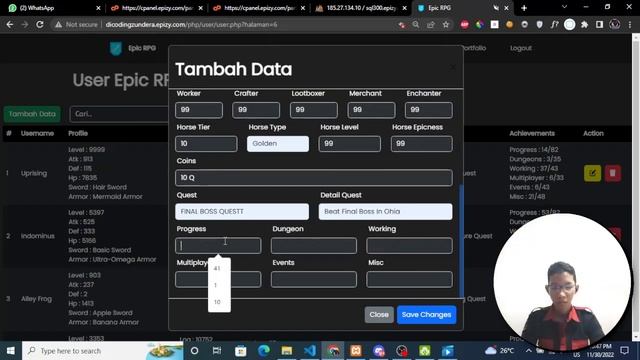Click the green Tambah Data button

point(32,114)
